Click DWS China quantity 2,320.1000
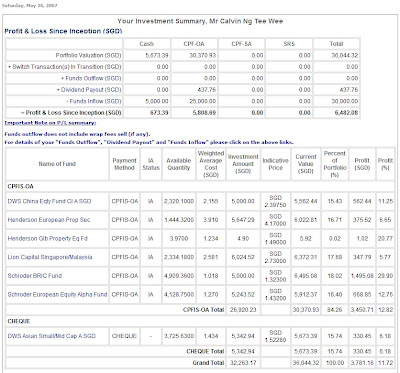400x373 pixels. (x=179, y=201)
